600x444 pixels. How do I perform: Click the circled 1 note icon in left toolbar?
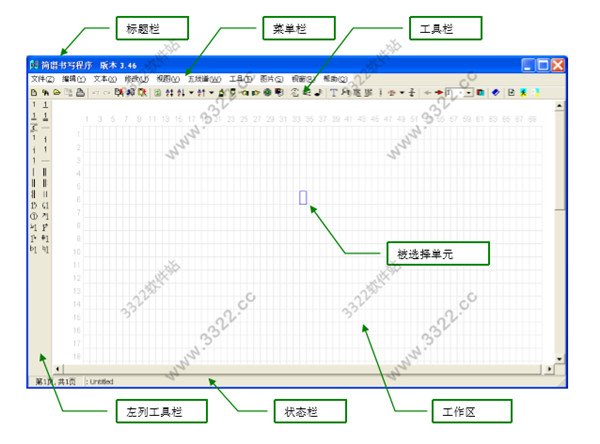click(x=34, y=217)
